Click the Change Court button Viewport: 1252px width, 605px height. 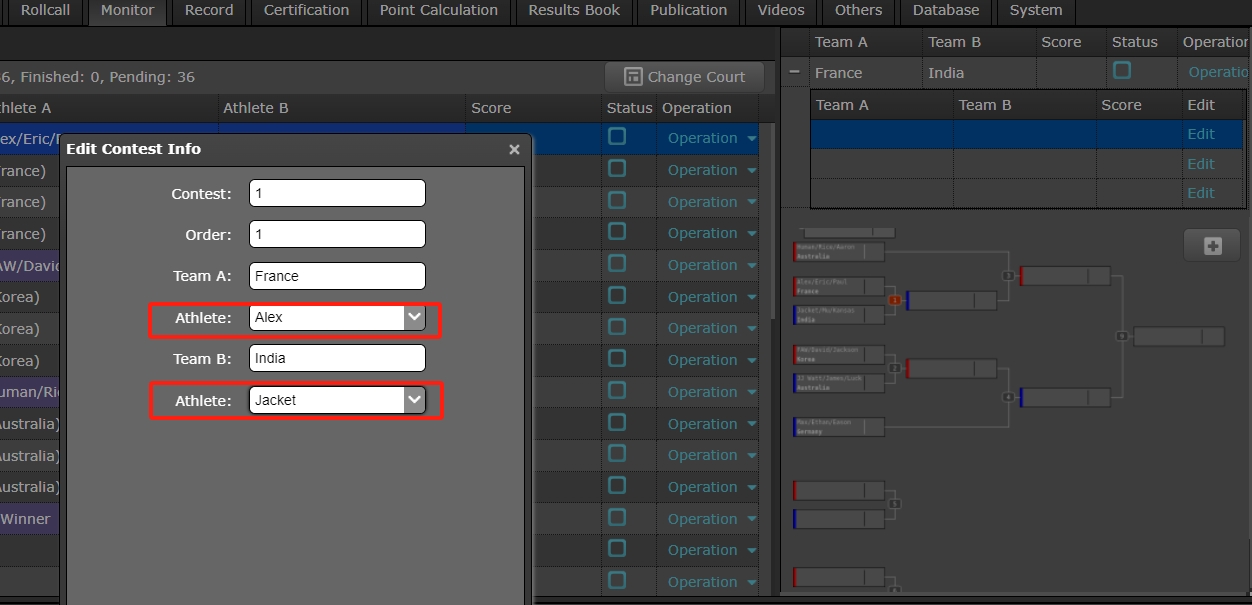coord(685,77)
